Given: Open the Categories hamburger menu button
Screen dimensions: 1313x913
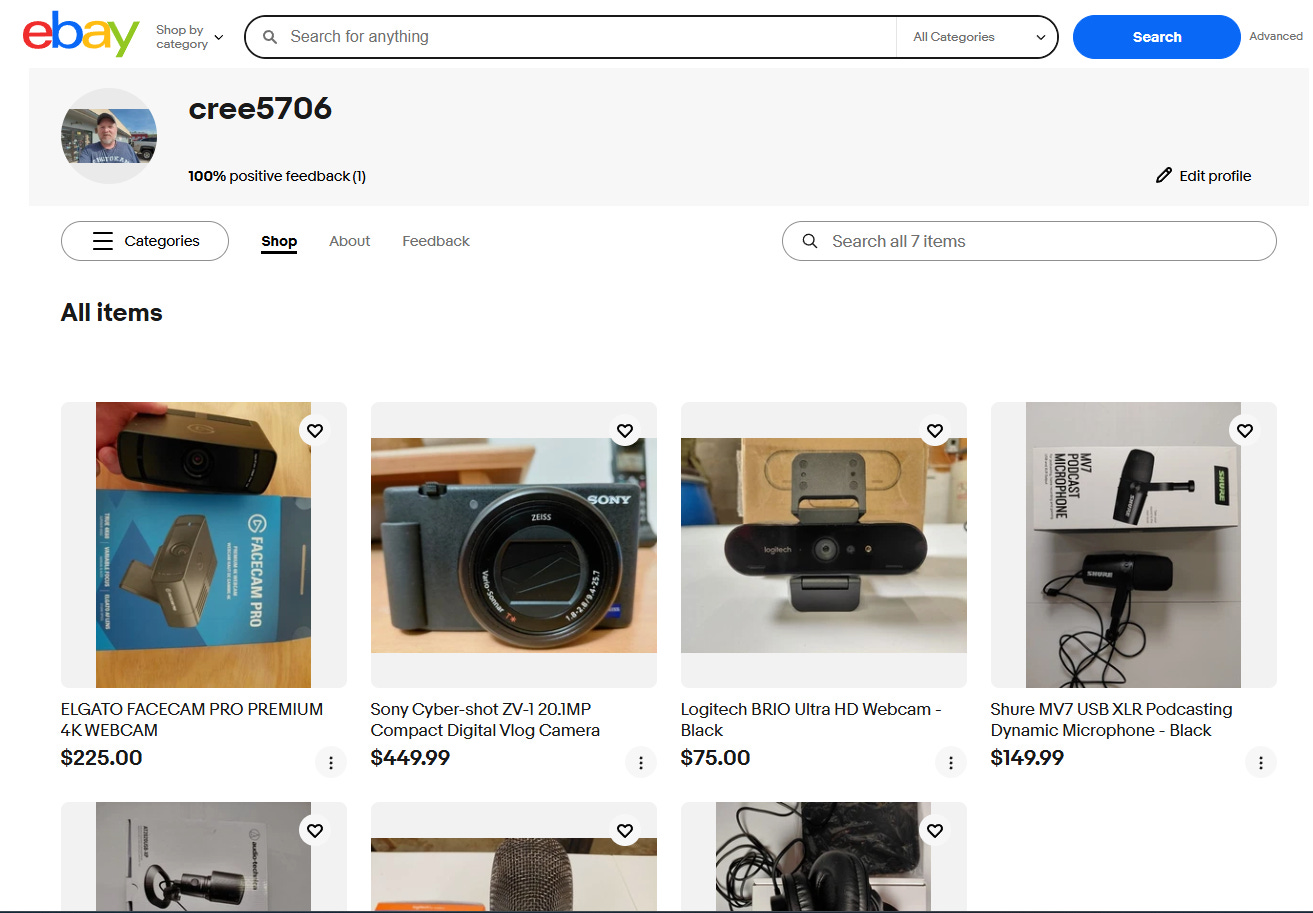Looking at the screenshot, I should (145, 241).
